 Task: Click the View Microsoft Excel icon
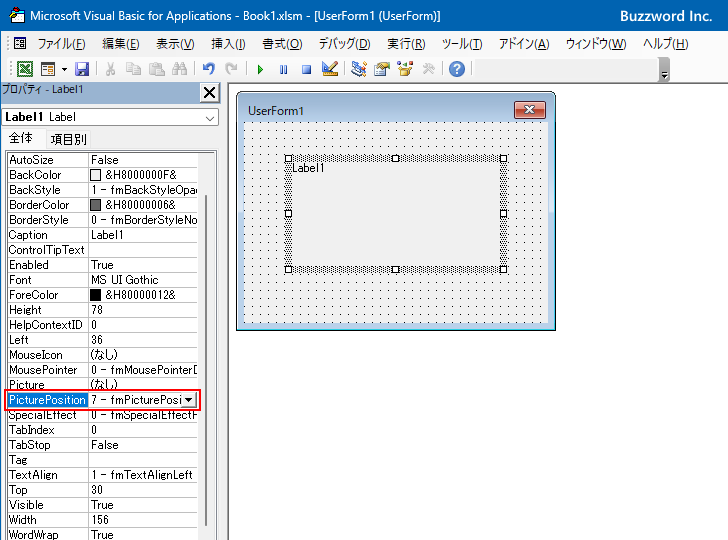tap(25, 69)
